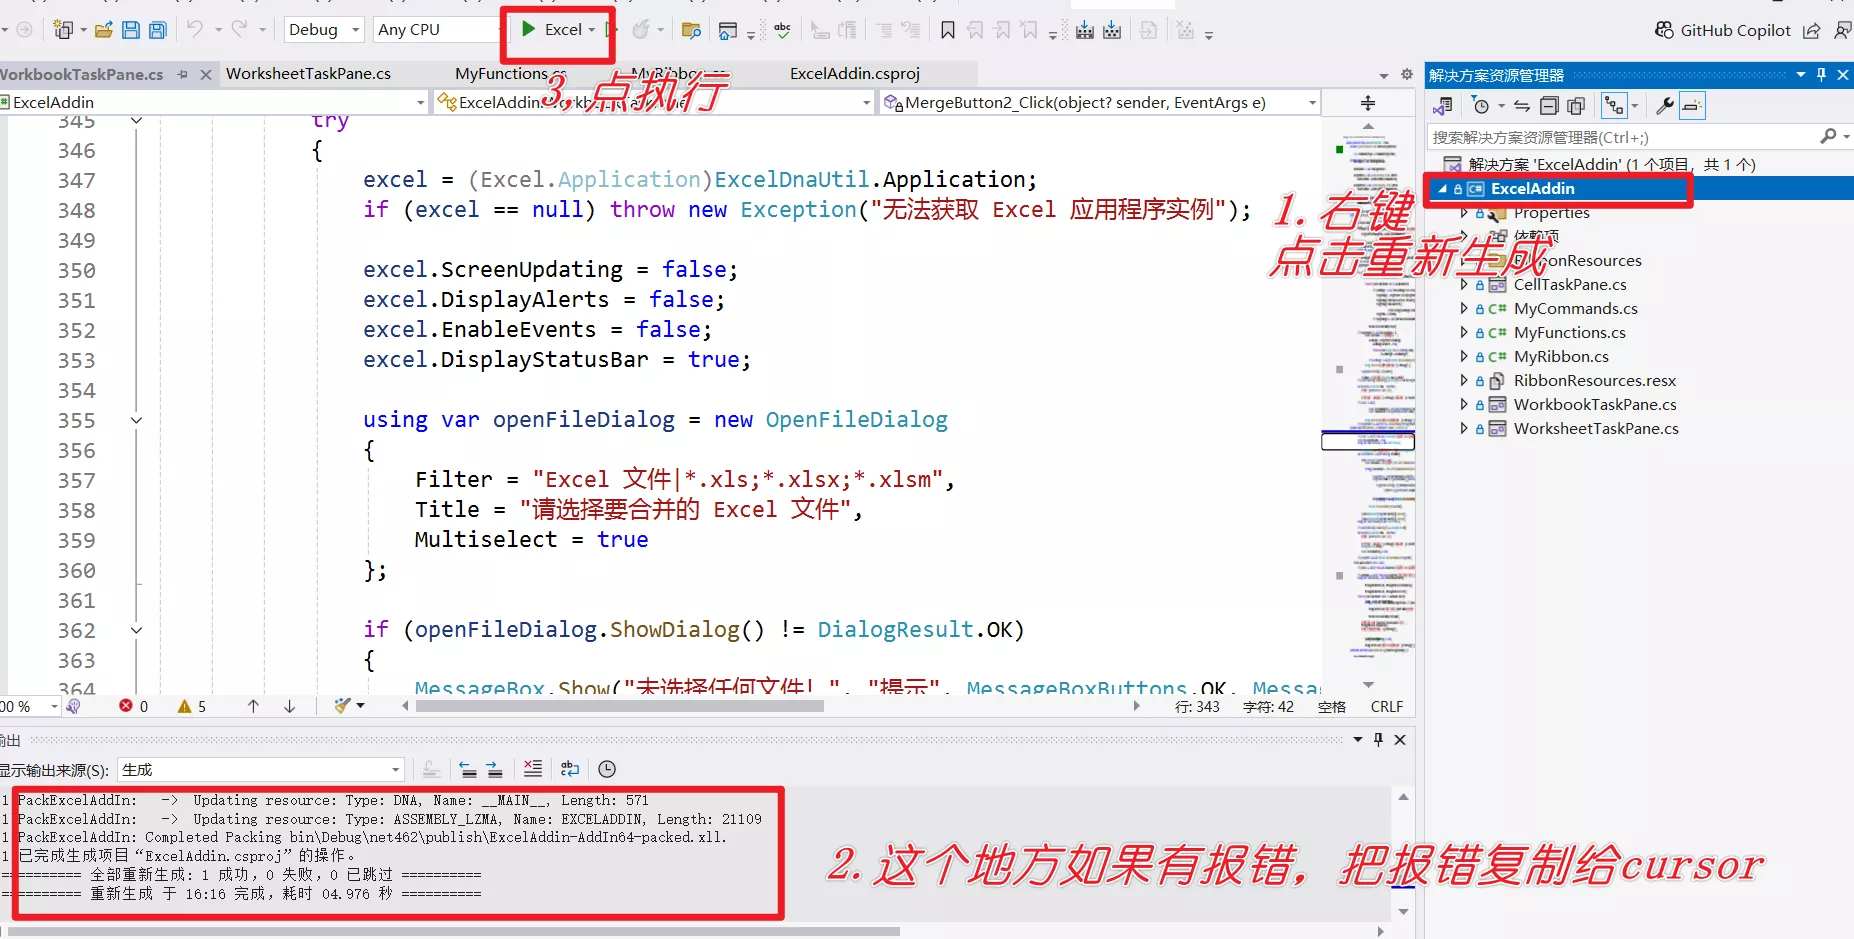1854x939 pixels.
Task: Toggle word wrap in the output window
Action: click(x=570, y=769)
